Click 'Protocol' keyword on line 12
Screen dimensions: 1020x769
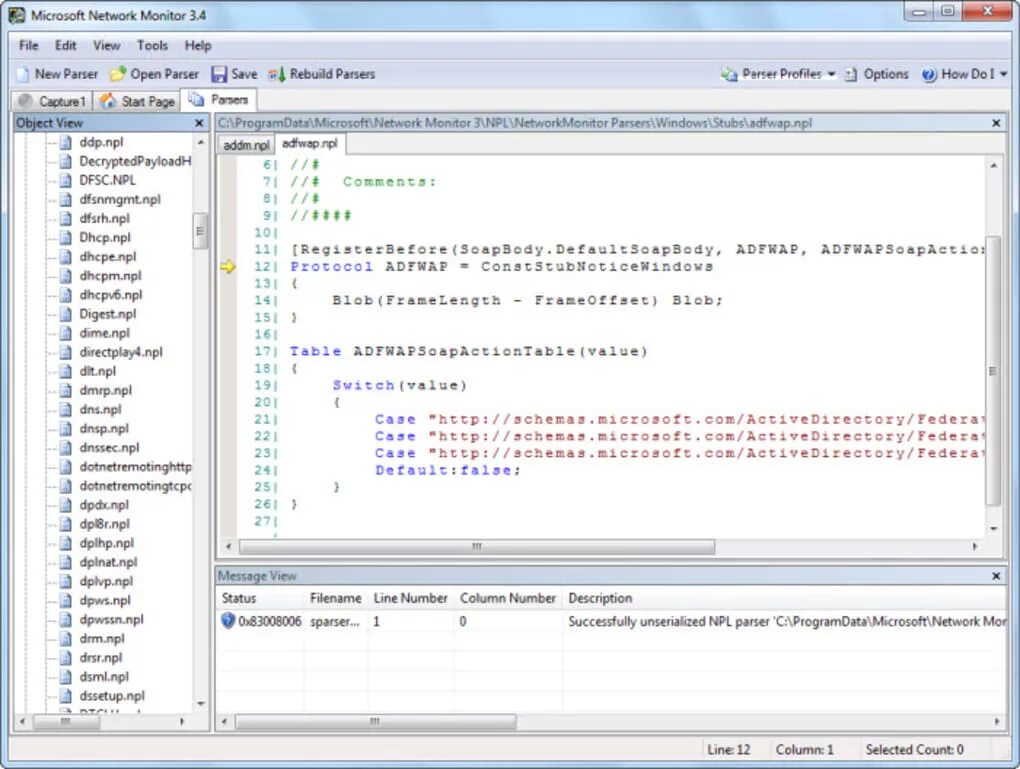(331, 267)
